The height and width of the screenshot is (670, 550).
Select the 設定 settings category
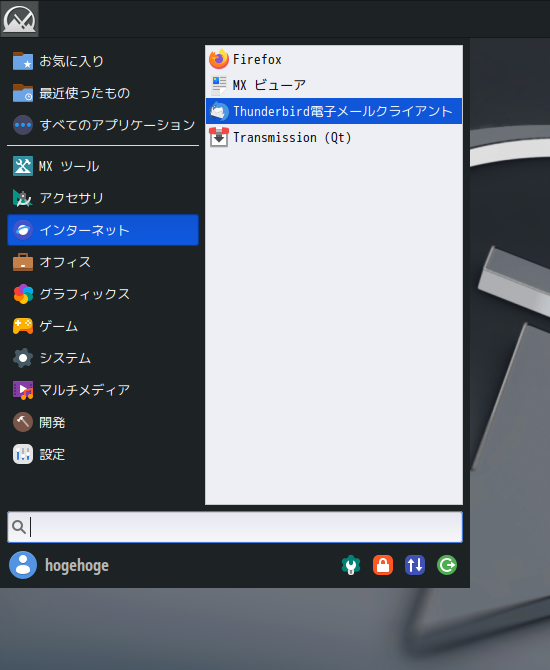[103, 454]
